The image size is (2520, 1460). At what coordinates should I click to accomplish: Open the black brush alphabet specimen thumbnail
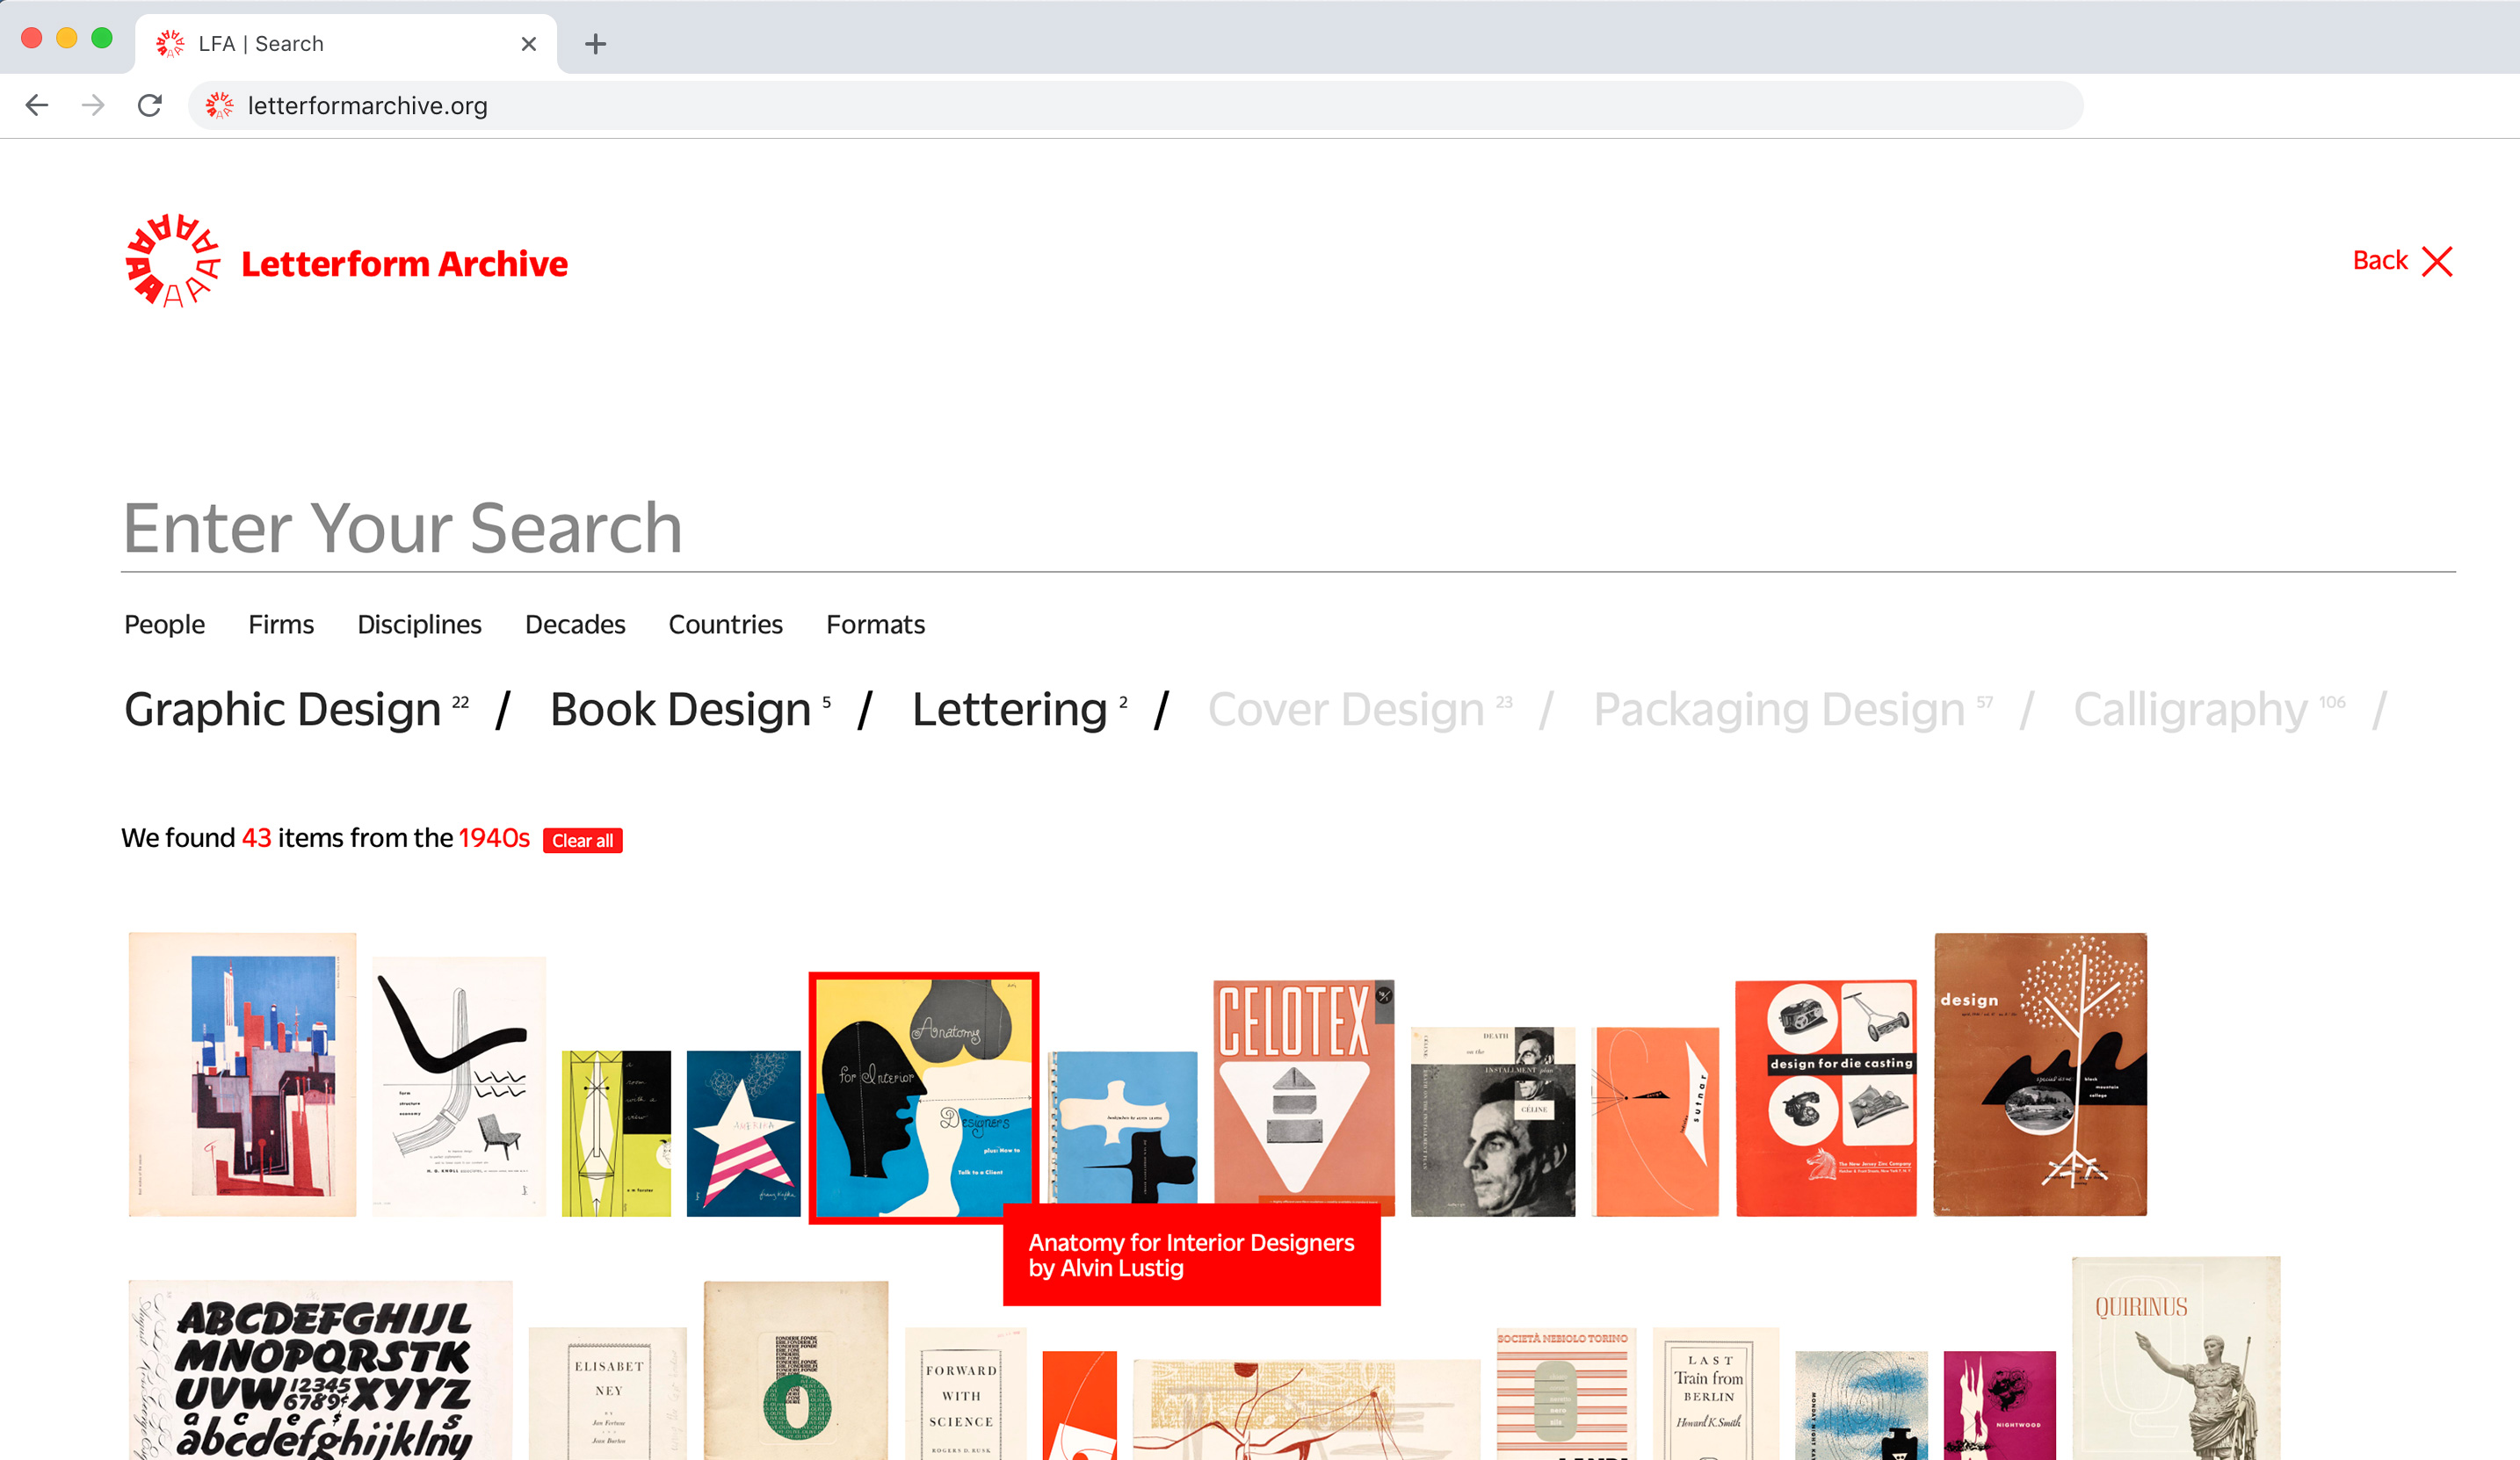[320, 1370]
